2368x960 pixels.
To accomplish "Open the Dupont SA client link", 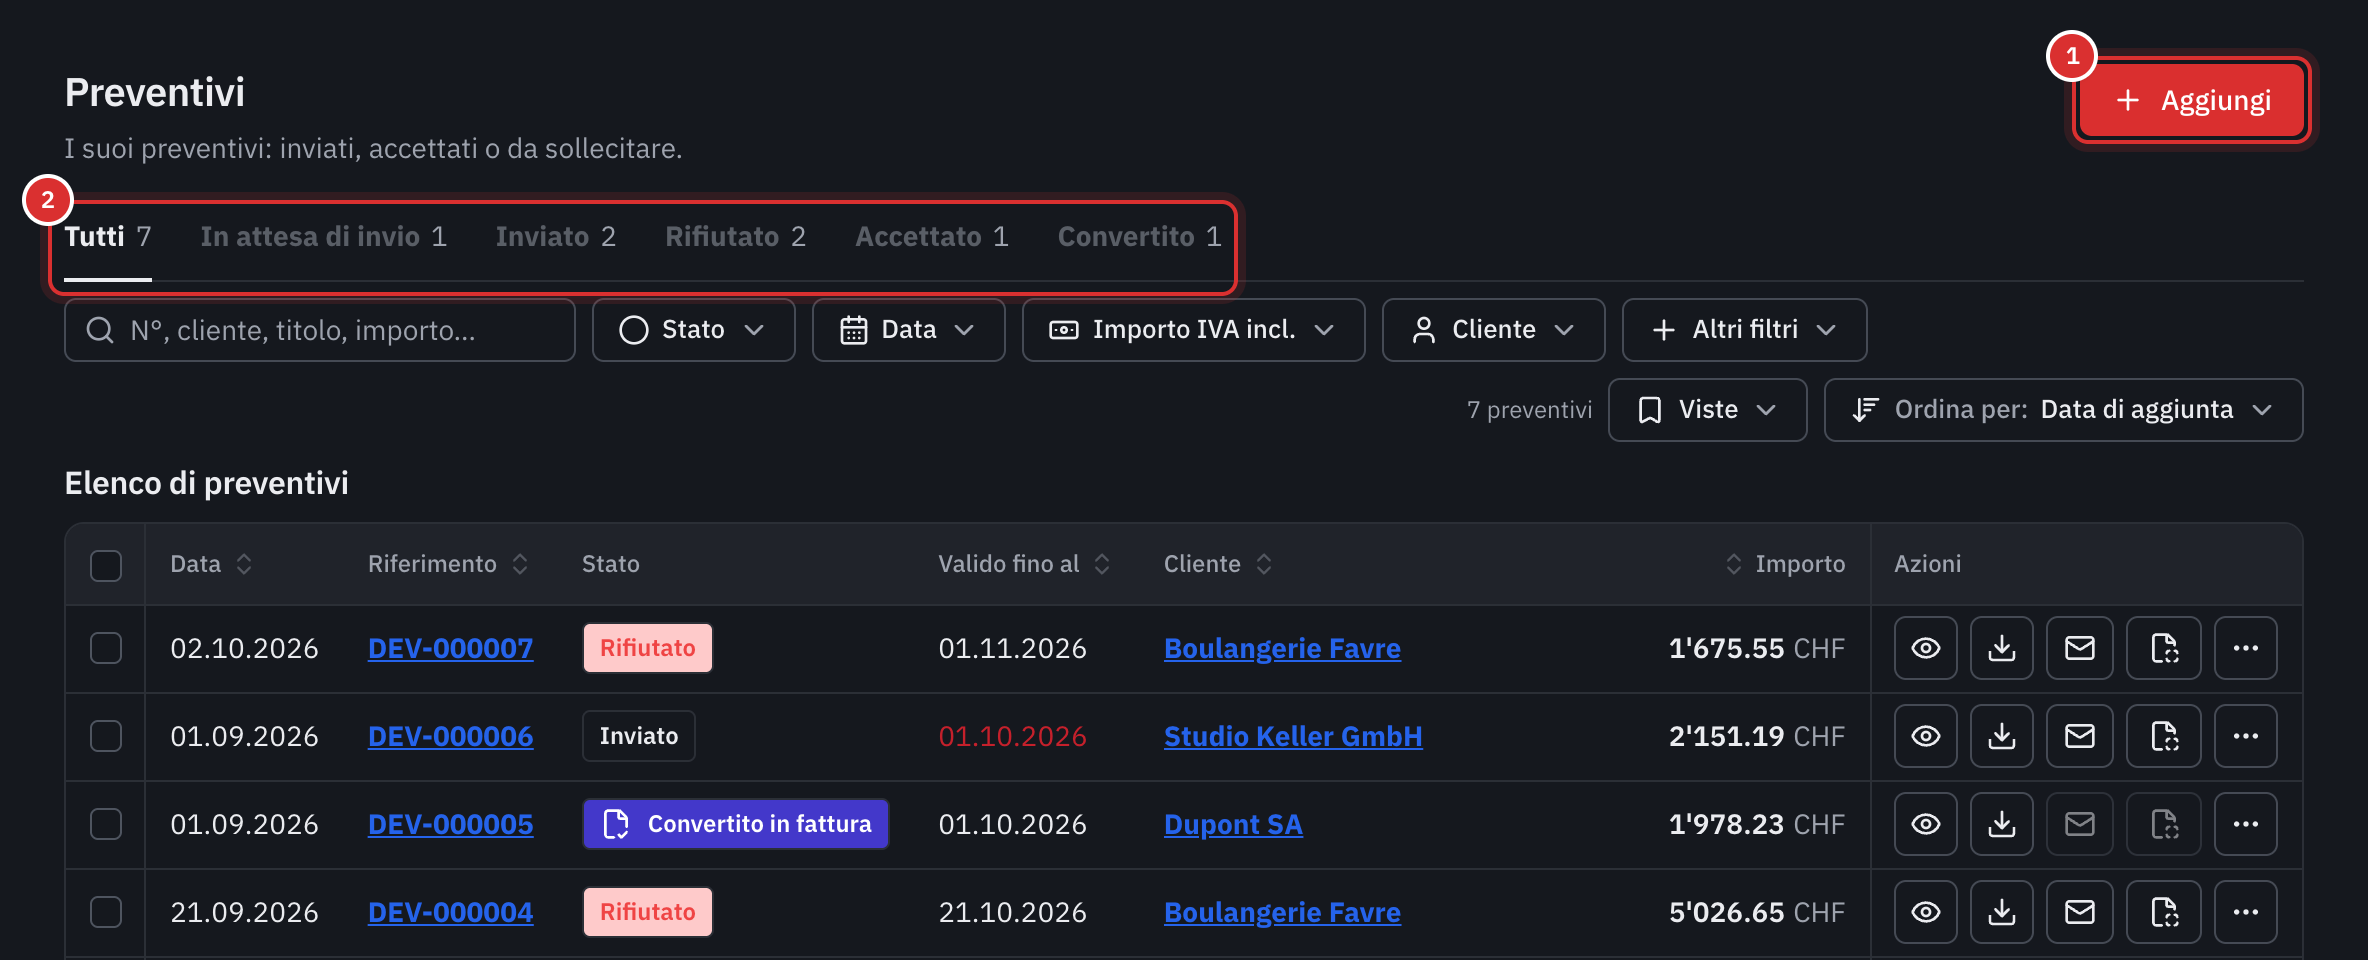I will [x=1233, y=824].
